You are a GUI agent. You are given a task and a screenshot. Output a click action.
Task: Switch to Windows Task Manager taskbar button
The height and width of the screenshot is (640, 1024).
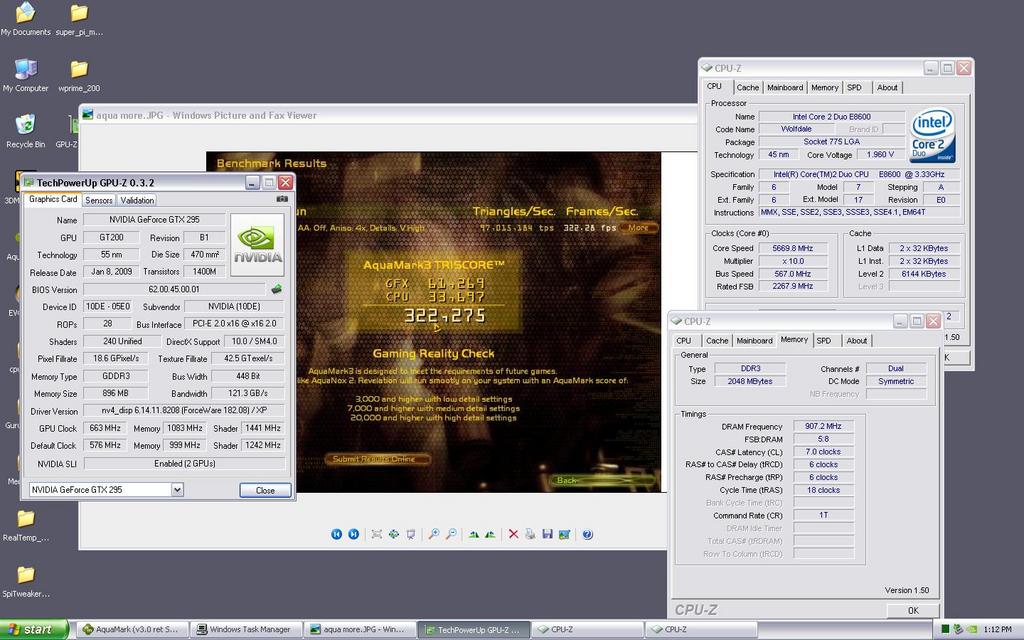pyautogui.click(x=248, y=630)
